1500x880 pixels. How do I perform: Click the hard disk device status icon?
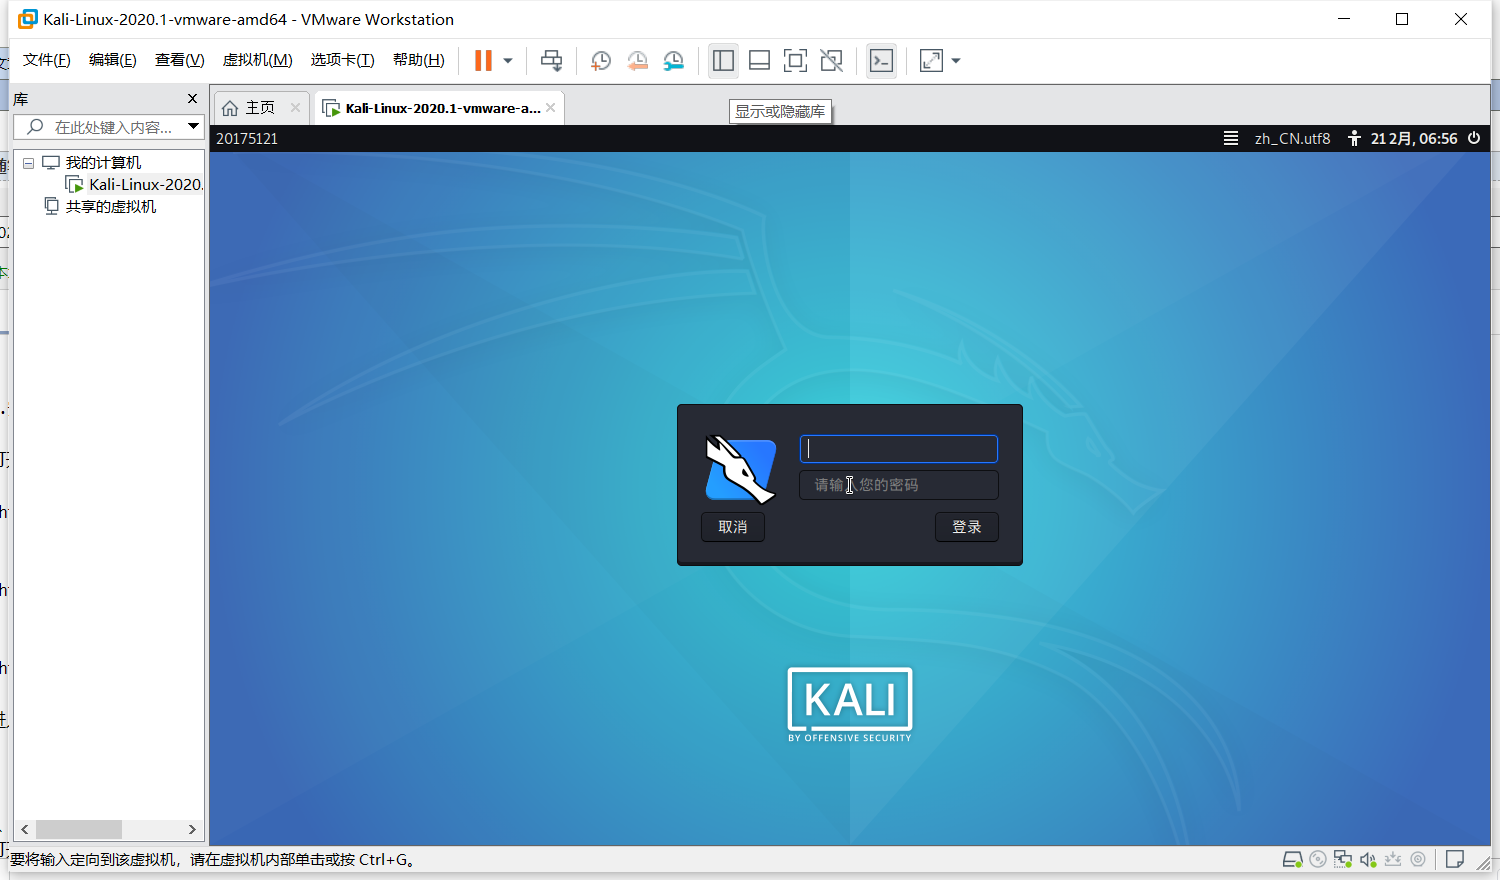(x=1292, y=860)
